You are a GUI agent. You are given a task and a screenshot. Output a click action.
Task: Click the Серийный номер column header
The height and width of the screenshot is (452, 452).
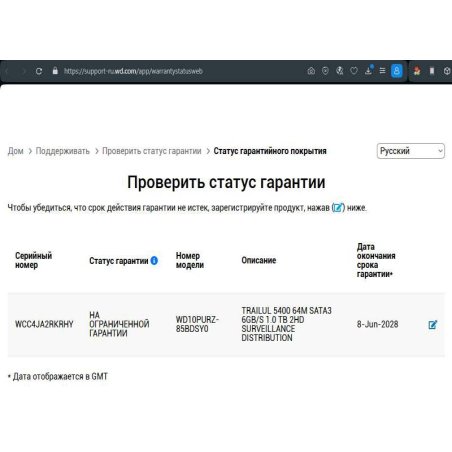[33, 260]
